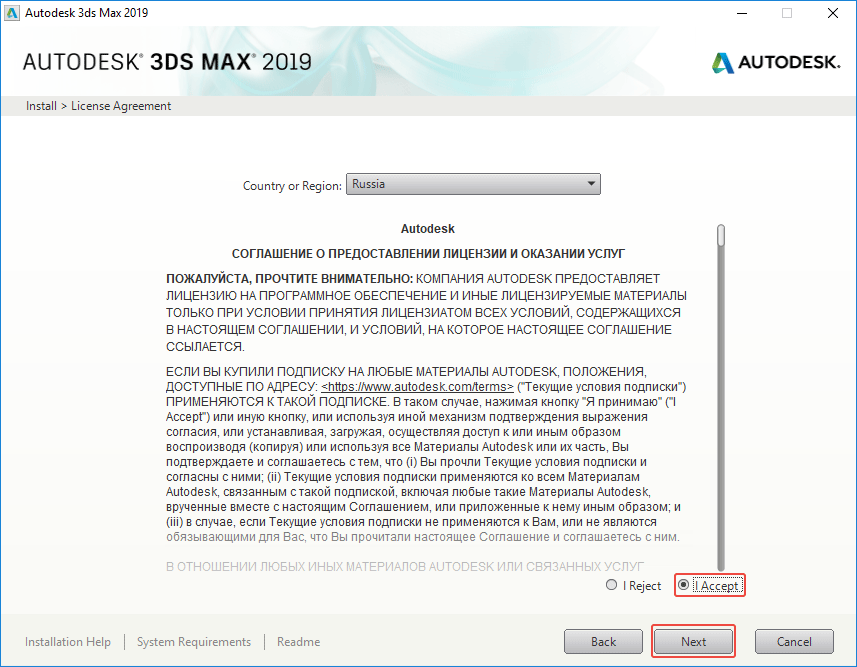Open the autodesk.com/terms hyperlink

[x=417, y=387]
